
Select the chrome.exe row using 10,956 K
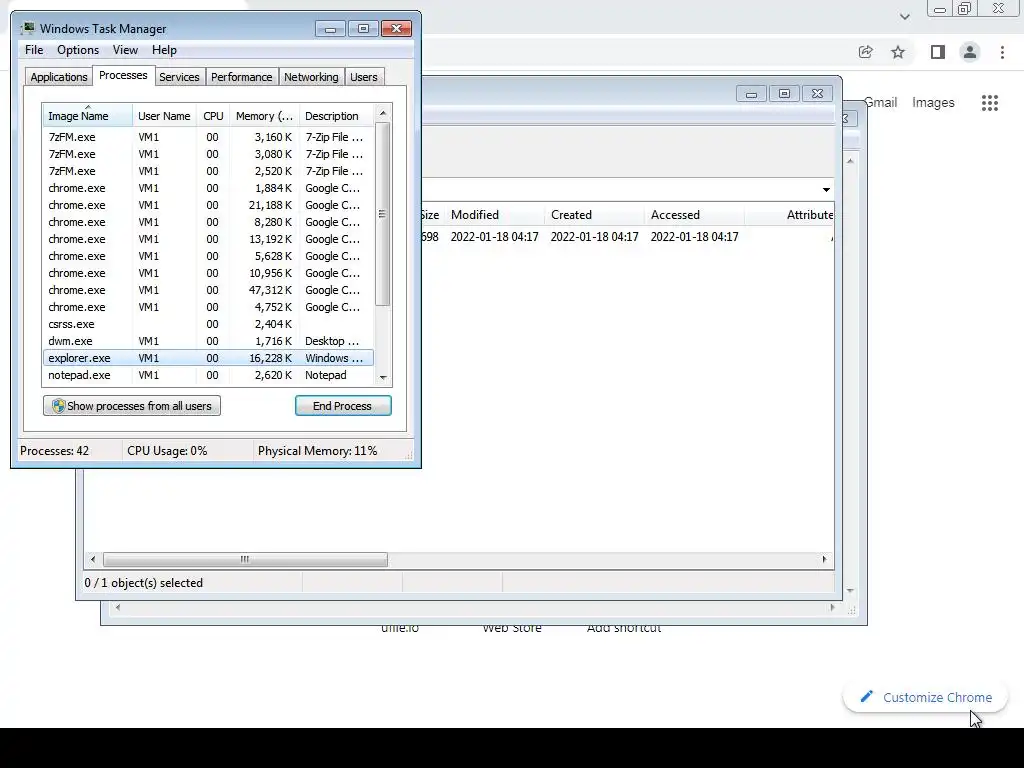pos(208,273)
